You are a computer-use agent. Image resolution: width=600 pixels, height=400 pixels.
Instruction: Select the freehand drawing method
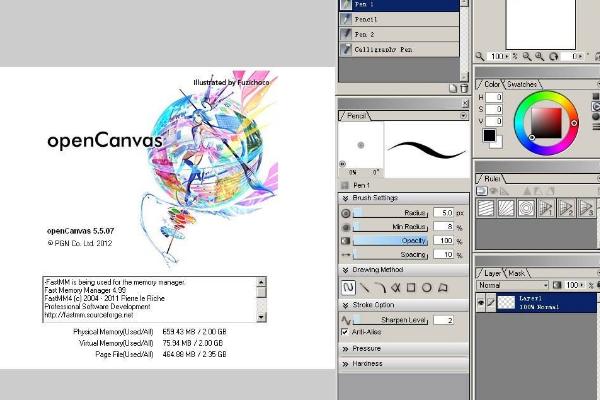coord(348,288)
